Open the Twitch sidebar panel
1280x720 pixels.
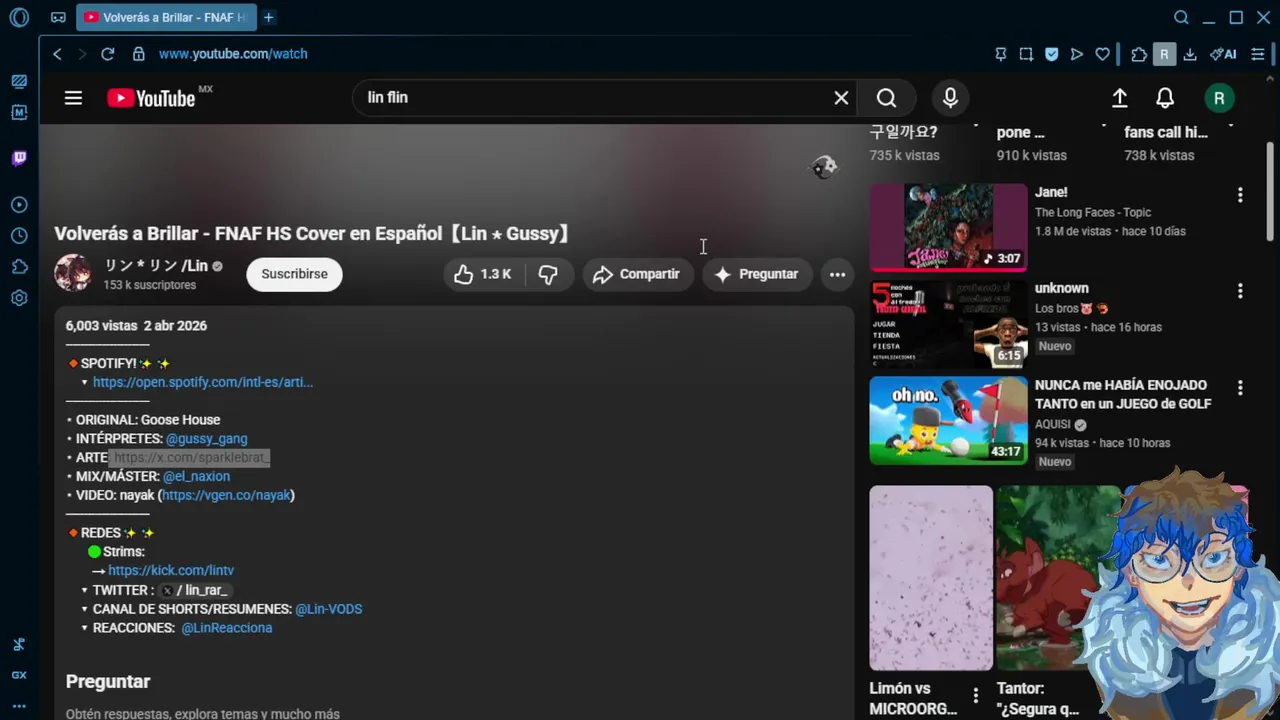coord(19,158)
